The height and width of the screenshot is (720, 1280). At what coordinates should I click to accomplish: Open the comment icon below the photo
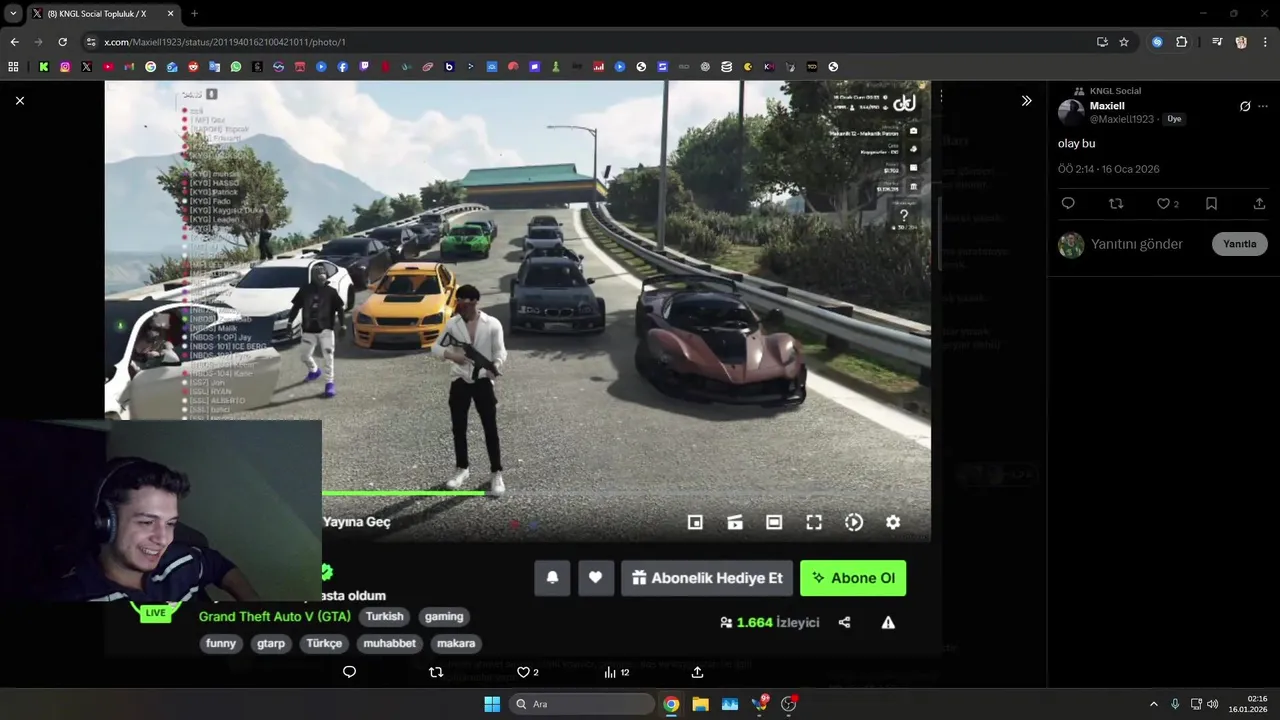coord(349,672)
